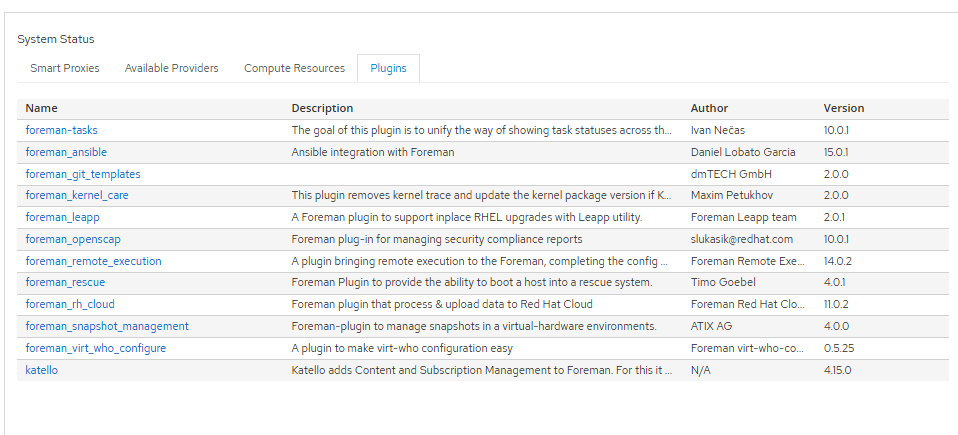Click the Plugins tab

tap(389, 68)
